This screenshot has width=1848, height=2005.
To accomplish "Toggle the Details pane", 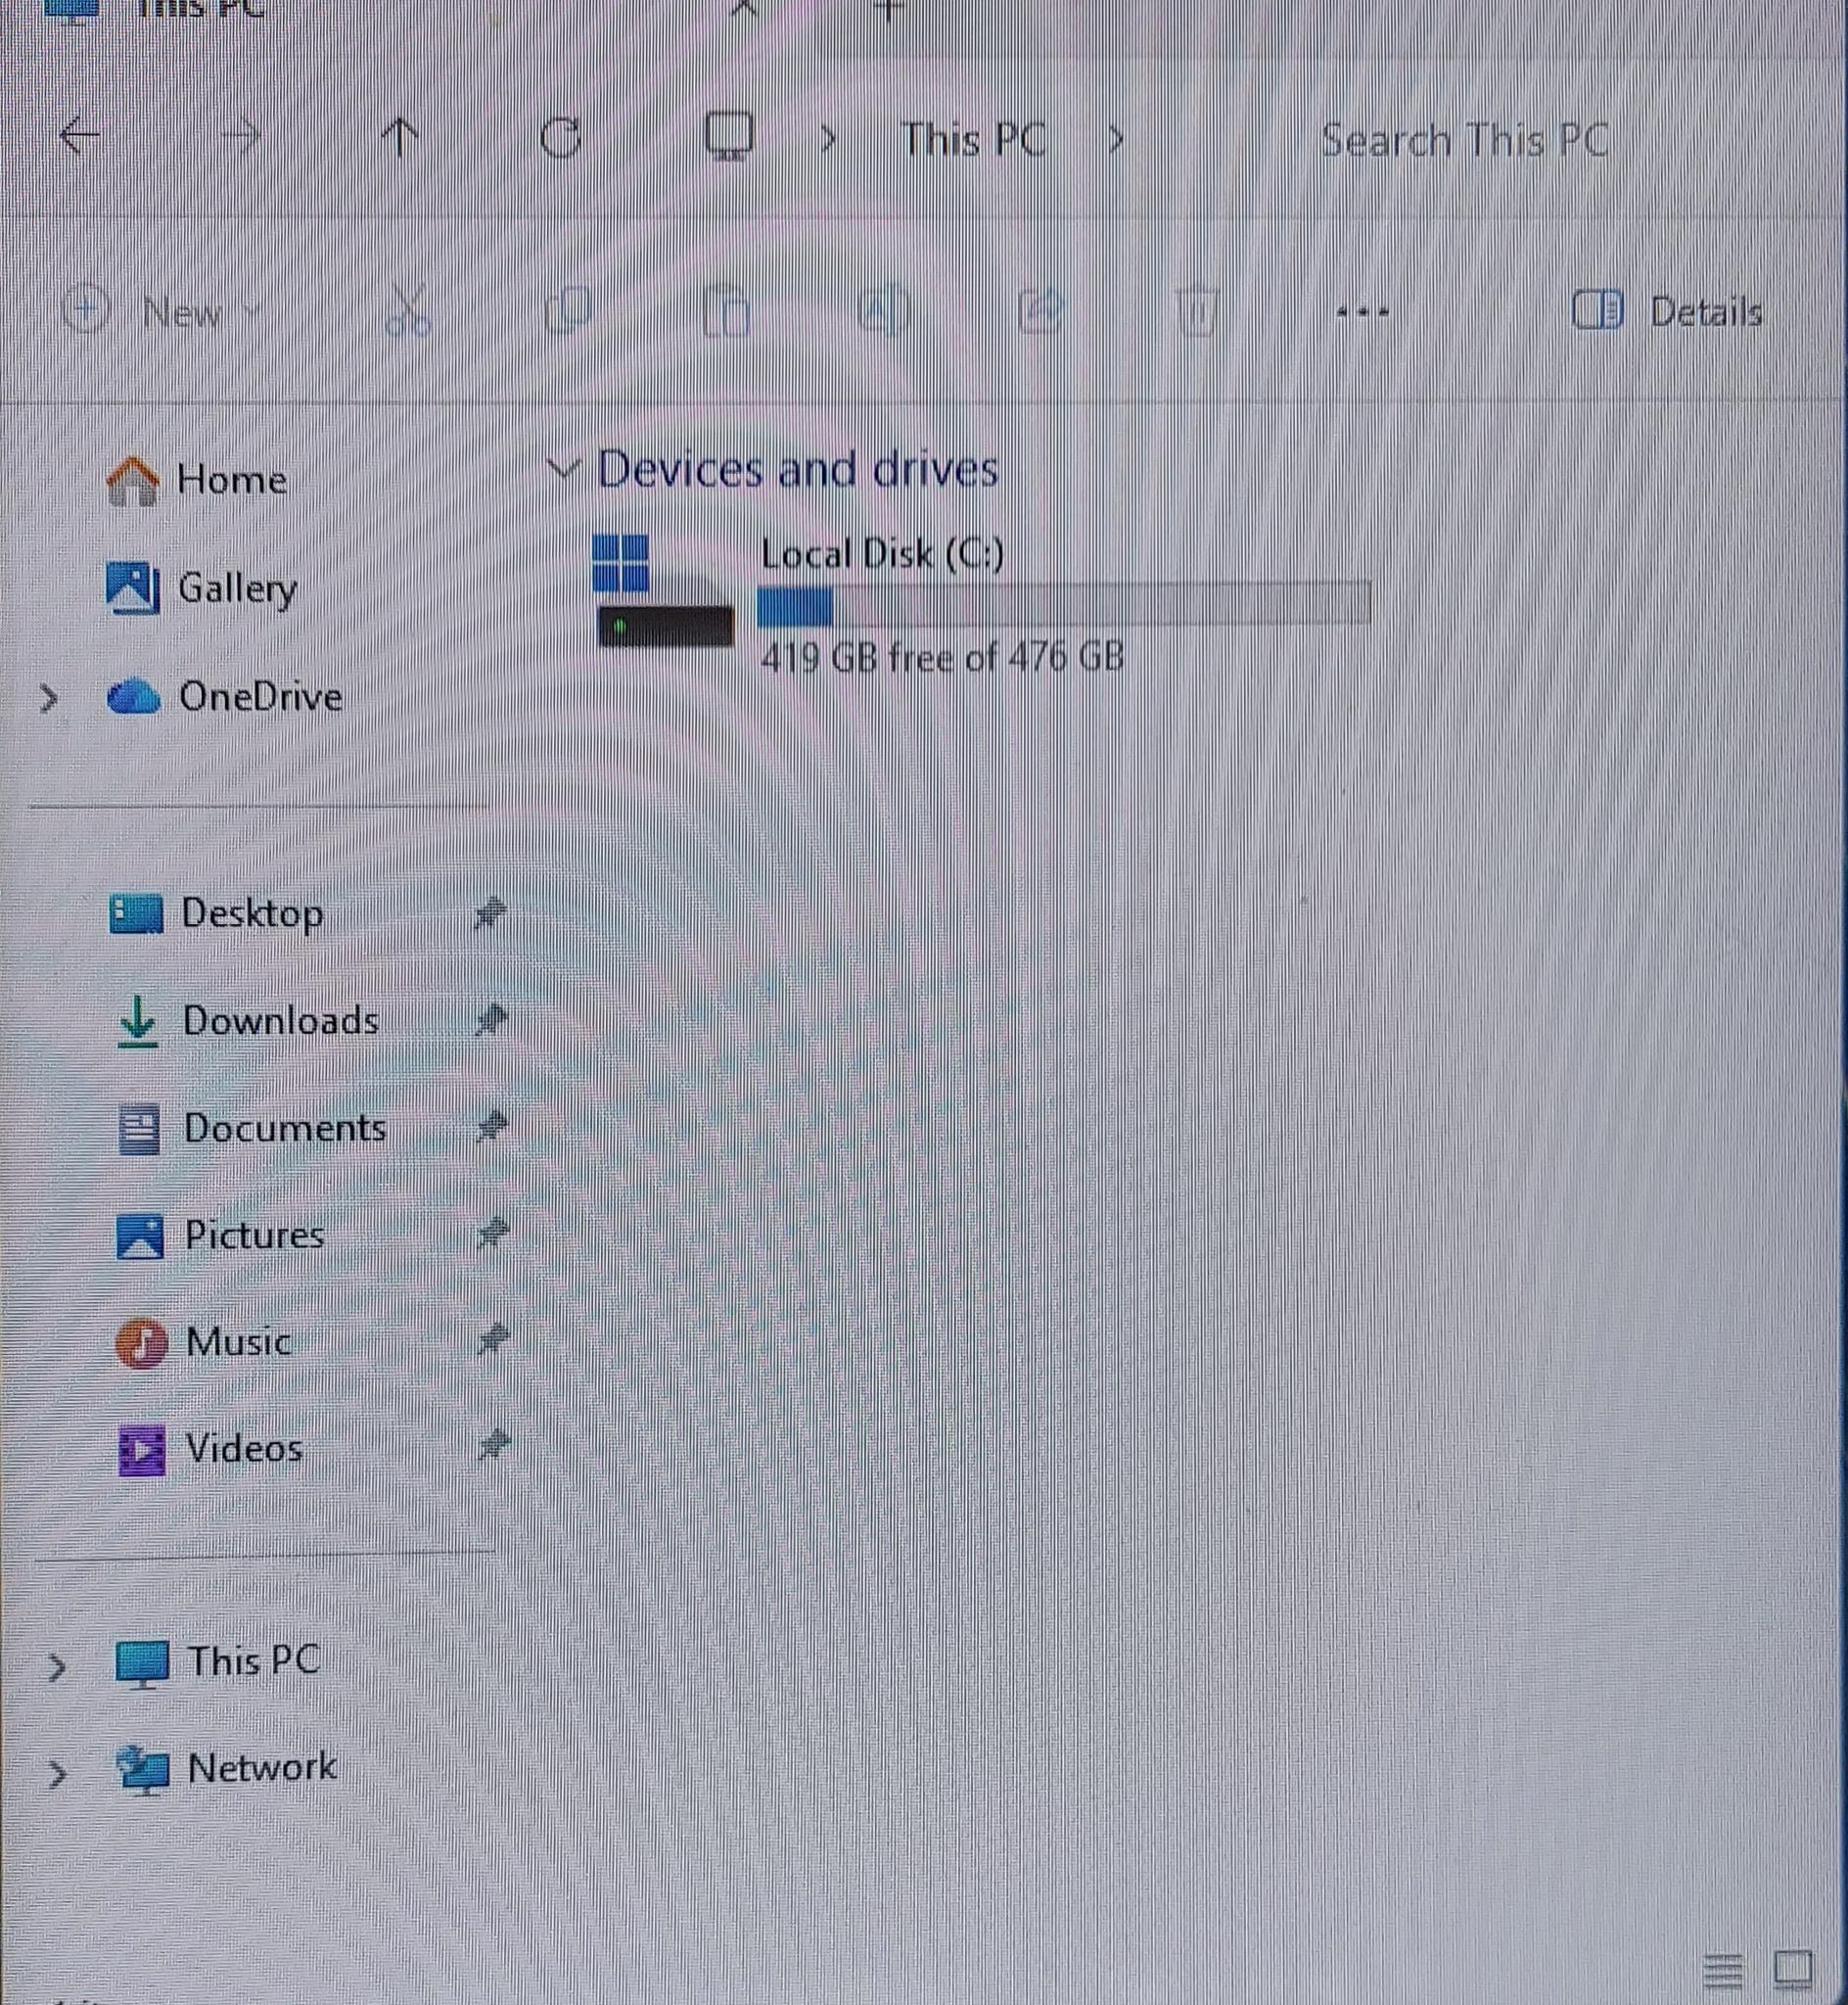I will pyautogui.click(x=1667, y=311).
